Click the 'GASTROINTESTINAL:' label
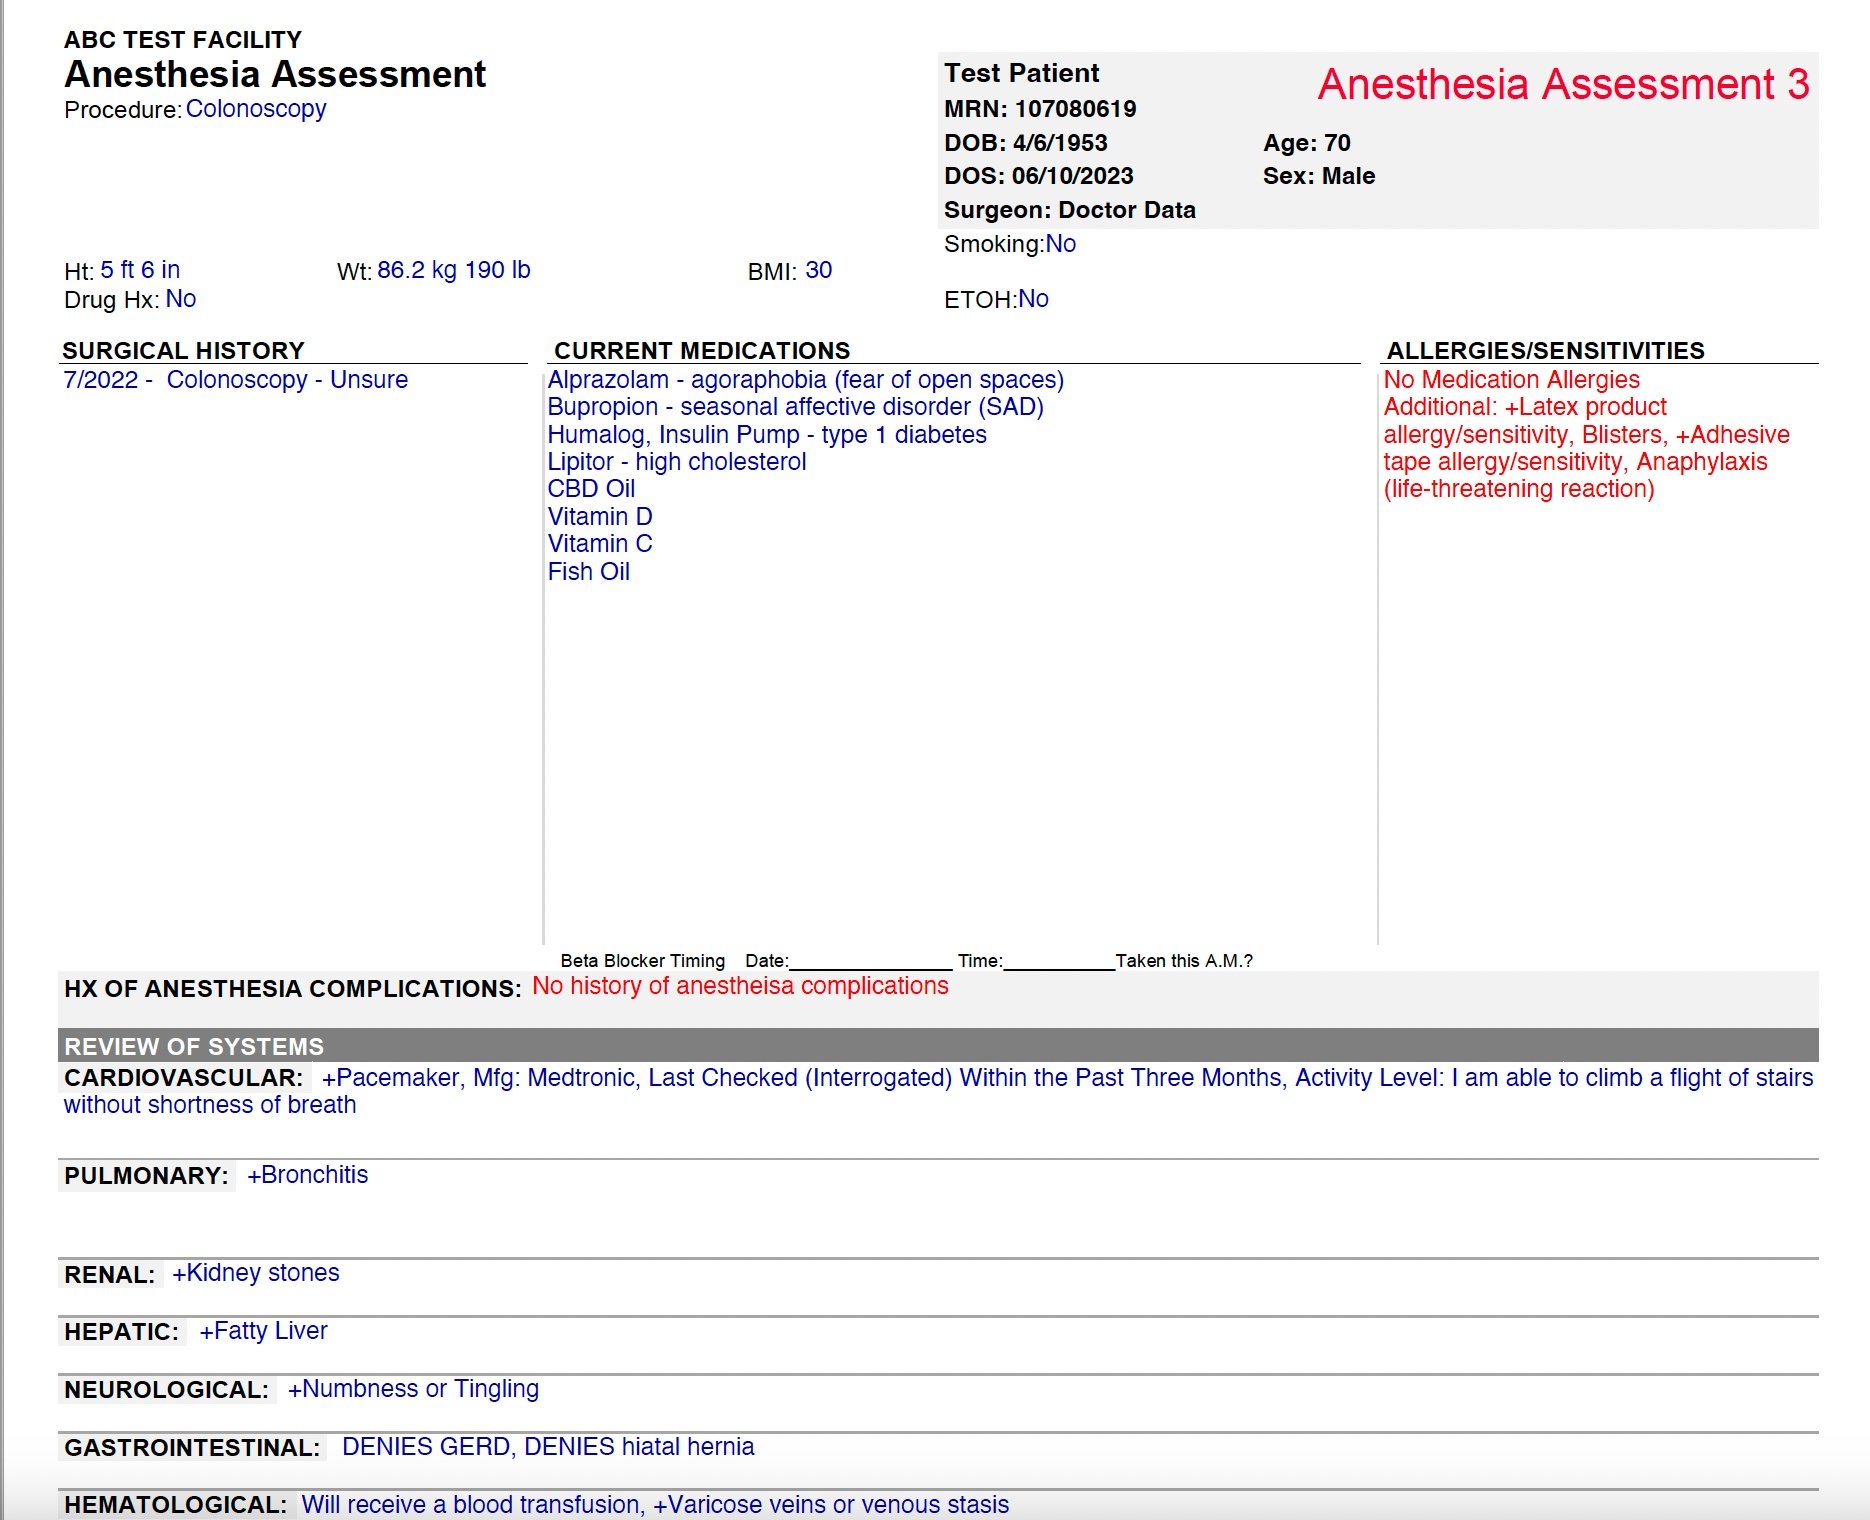This screenshot has width=1870, height=1520. pos(192,1448)
